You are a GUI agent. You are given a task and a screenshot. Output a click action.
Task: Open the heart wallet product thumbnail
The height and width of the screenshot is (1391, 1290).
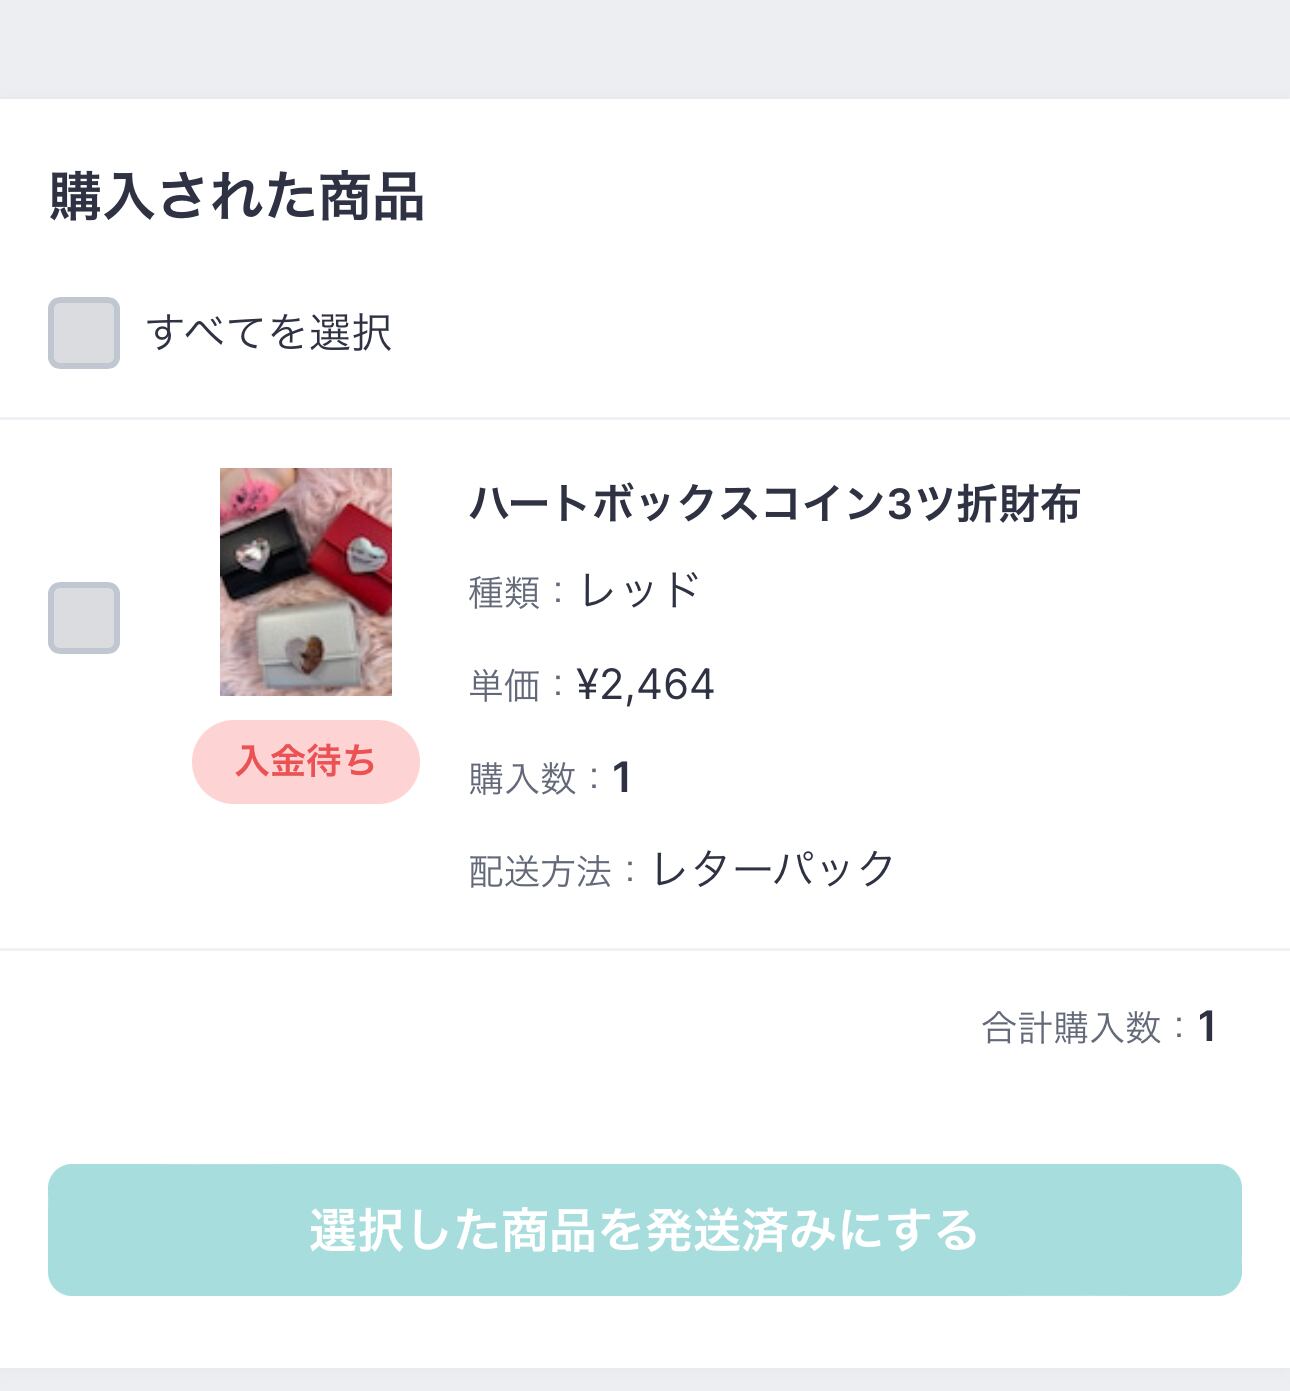(306, 582)
